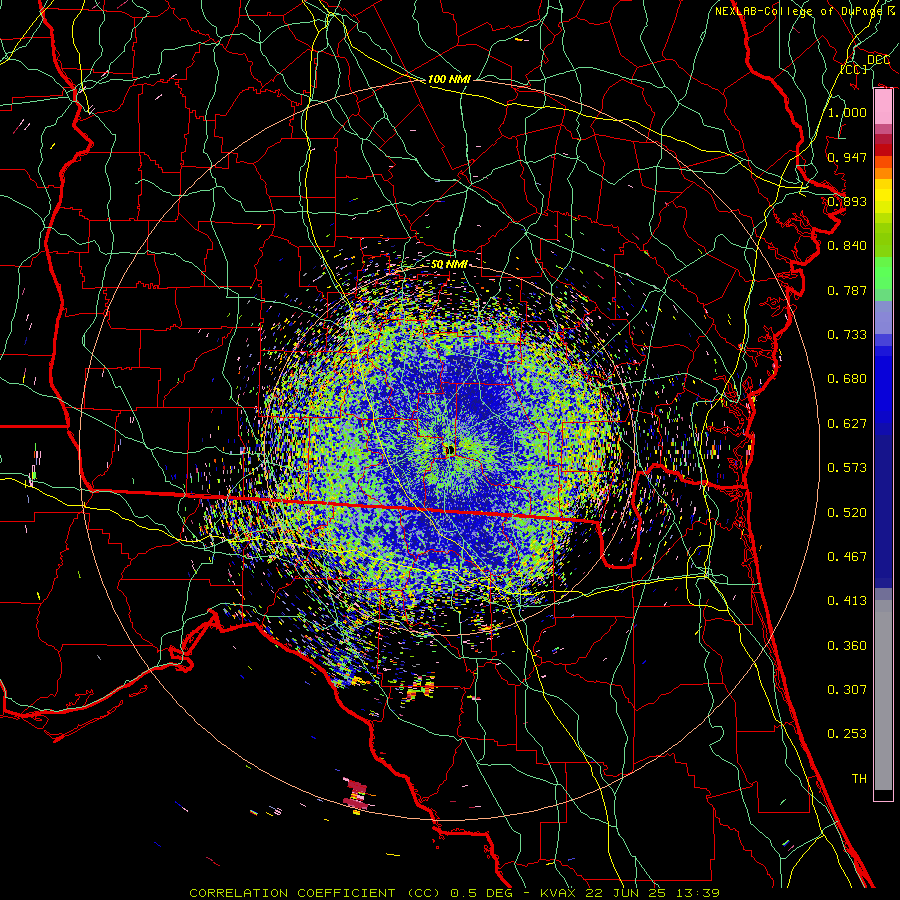Click the 100 NMI range ring label

(449, 79)
